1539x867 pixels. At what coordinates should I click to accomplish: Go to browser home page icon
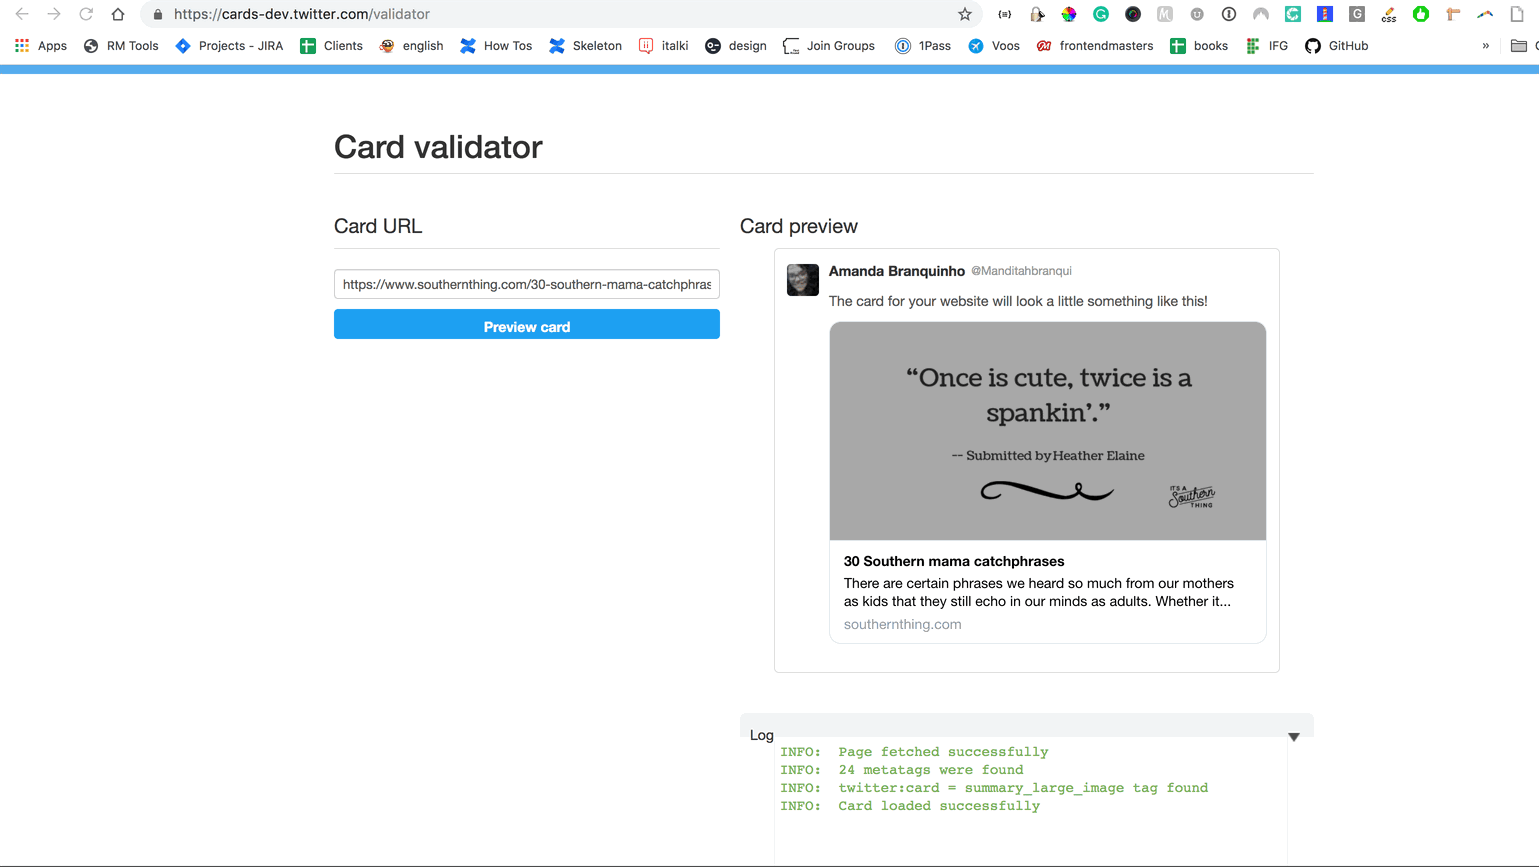(x=118, y=14)
